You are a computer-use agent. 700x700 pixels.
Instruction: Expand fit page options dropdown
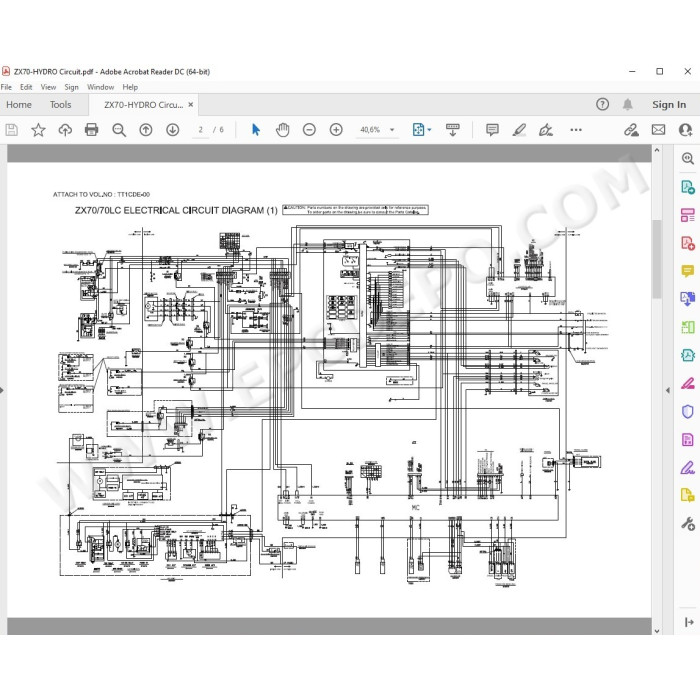[429, 130]
